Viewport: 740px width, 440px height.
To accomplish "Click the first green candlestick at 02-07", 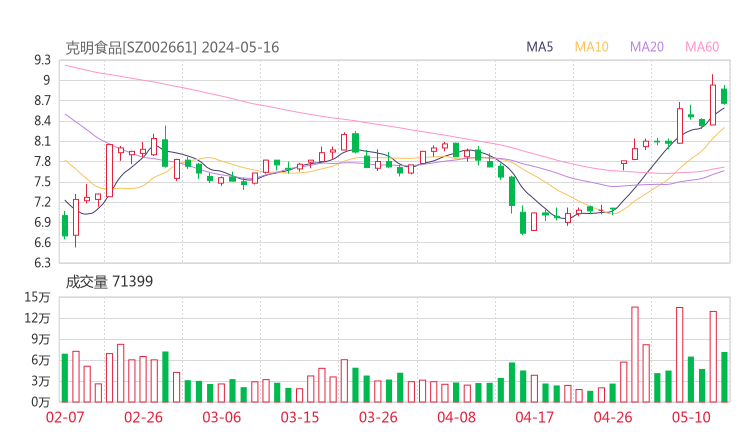I will pos(65,226).
